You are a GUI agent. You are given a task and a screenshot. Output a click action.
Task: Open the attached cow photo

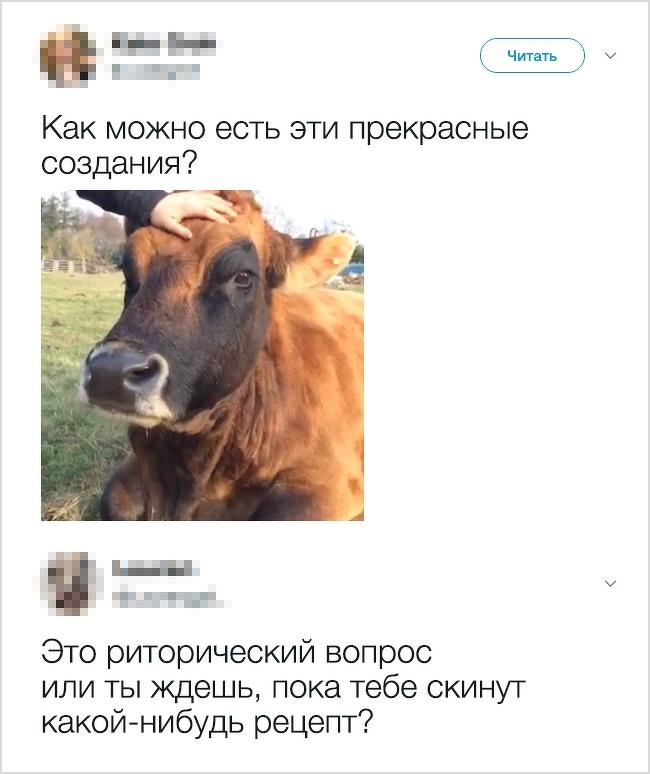[202, 355]
